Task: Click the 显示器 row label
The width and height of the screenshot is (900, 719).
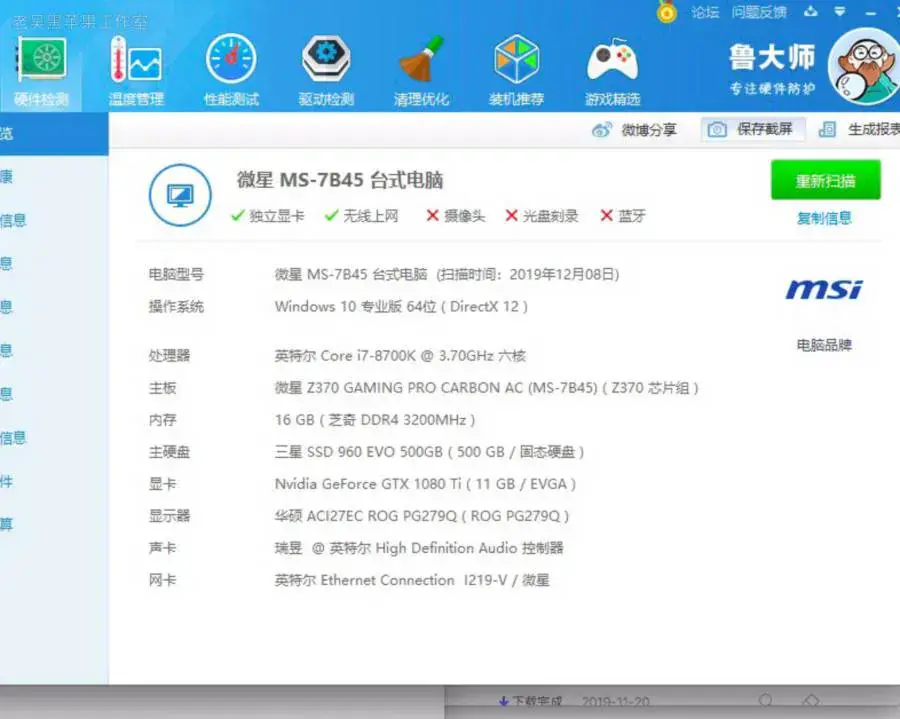Action: [x=169, y=516]
